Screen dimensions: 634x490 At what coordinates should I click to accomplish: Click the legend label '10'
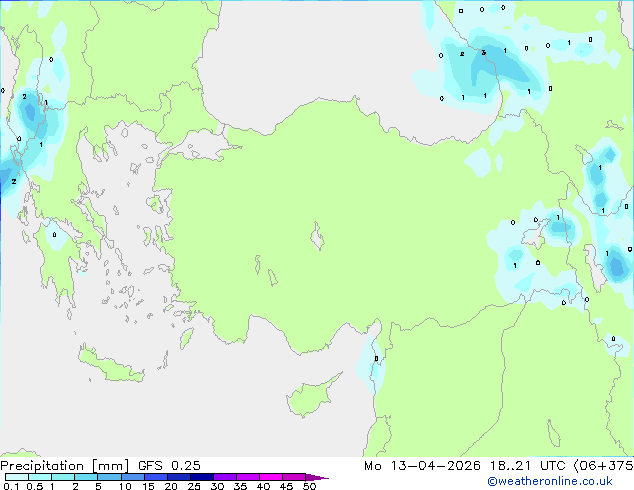tap(125, 486)
